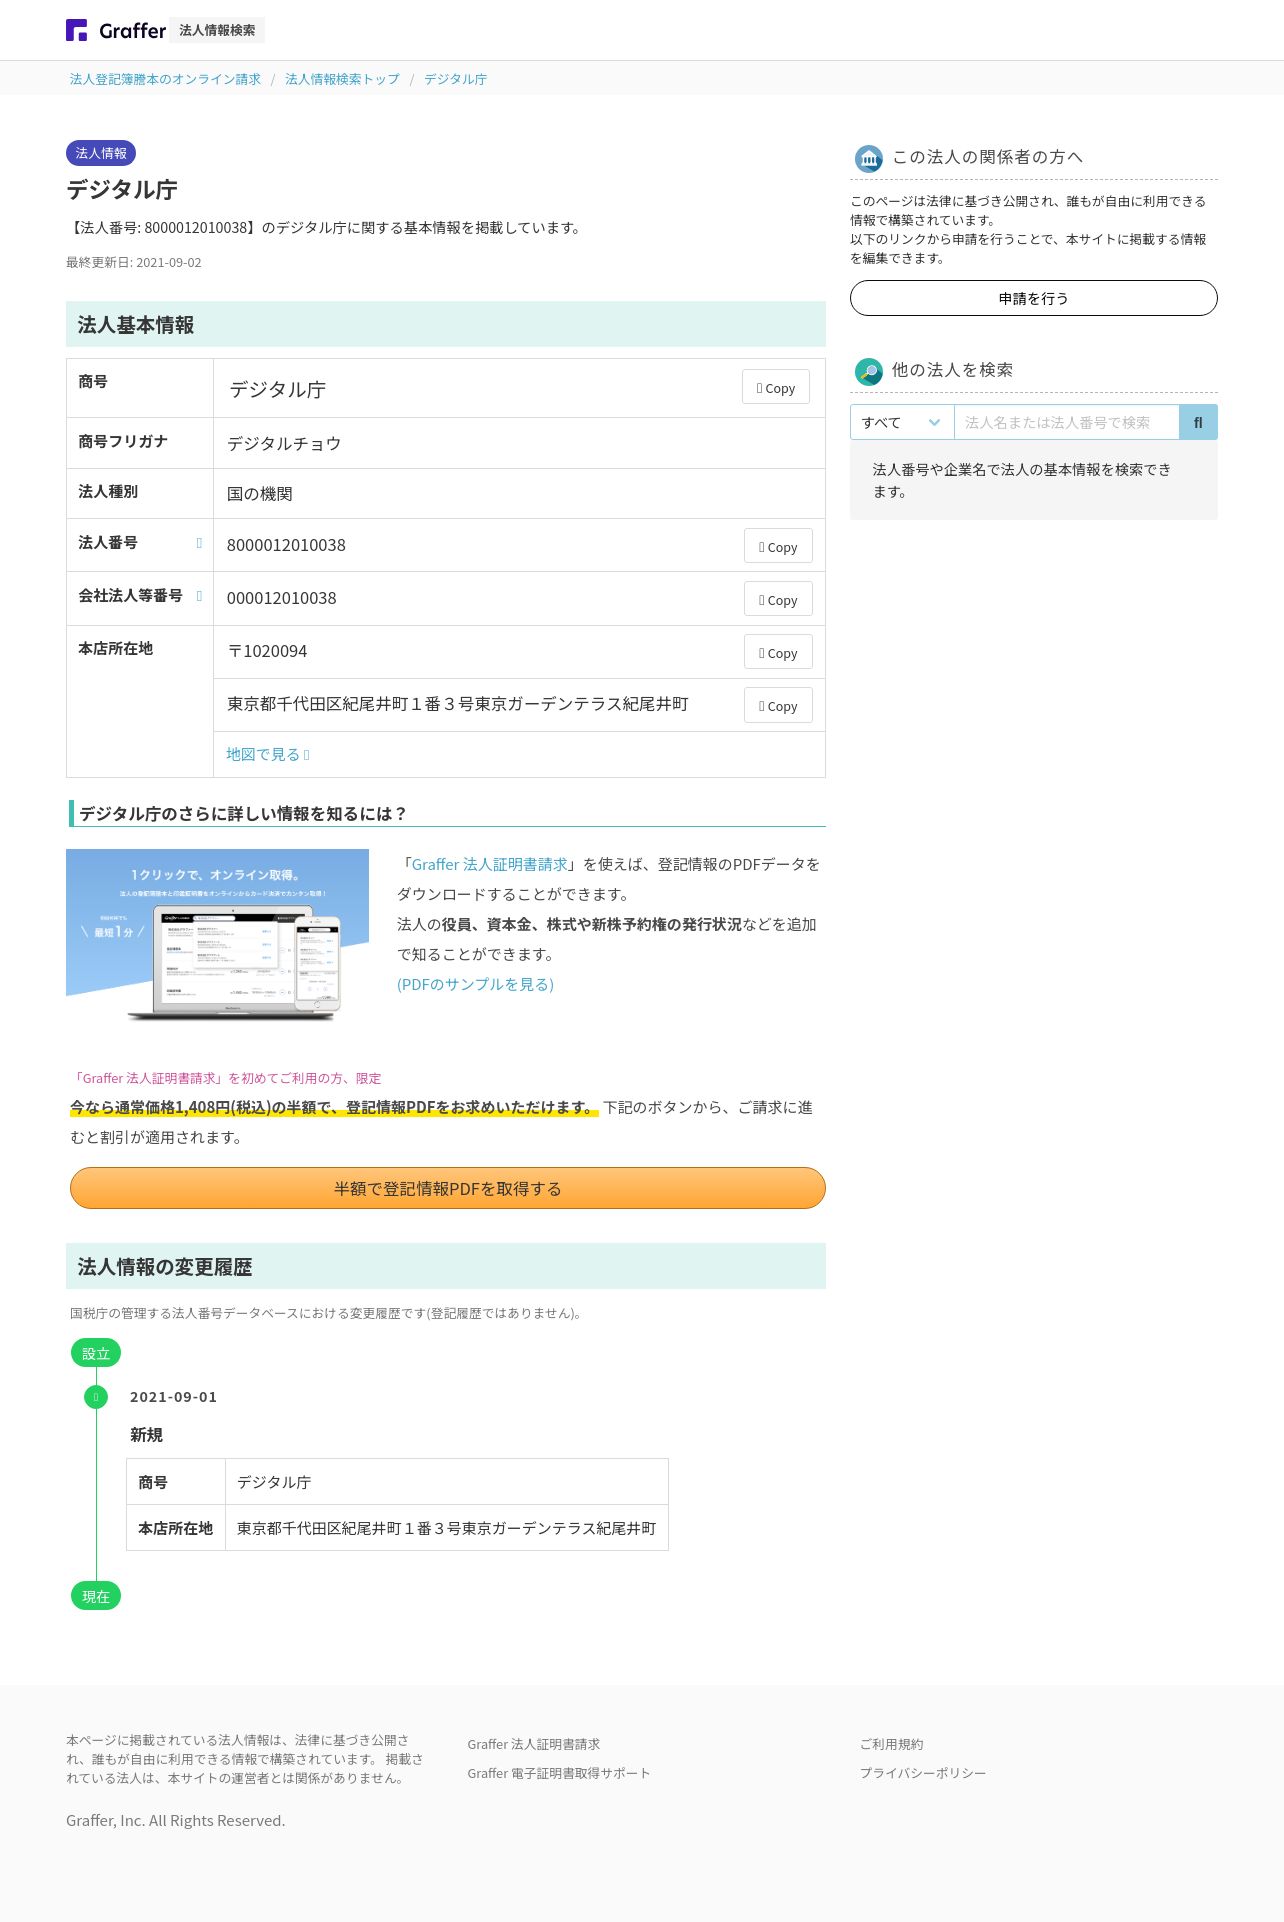Image resolution: width=1284 pixels, height=1922 pixels.
Task: Select the 国の機関 cell text
Action: click(x=260, y=494)
